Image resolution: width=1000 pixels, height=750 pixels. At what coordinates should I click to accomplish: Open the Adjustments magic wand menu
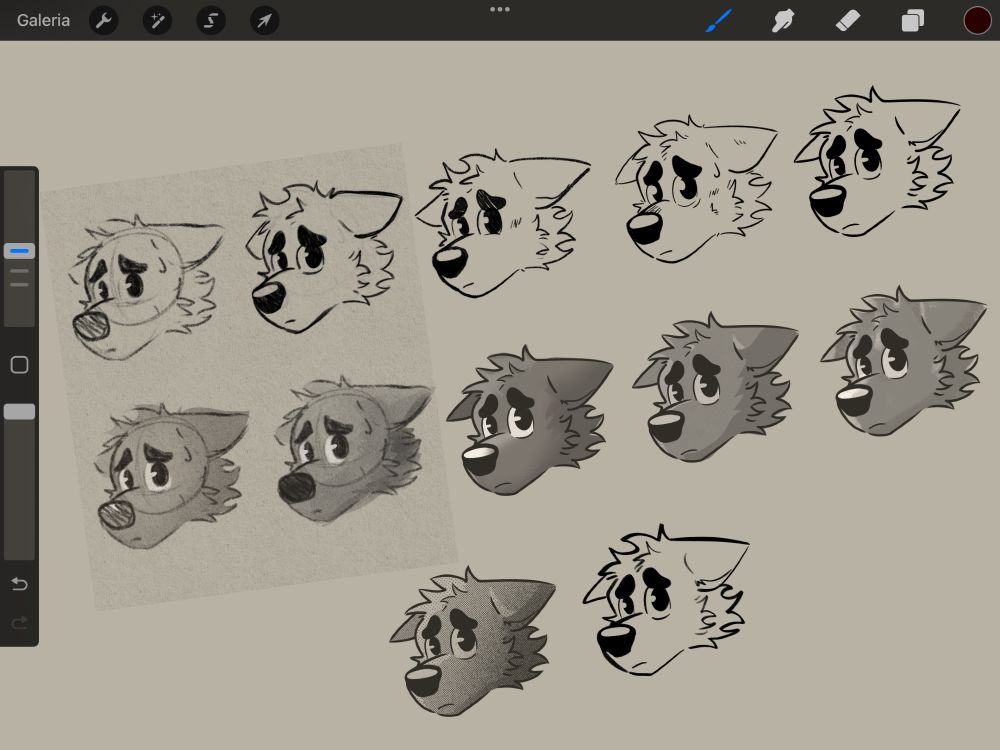coord(158,20)
